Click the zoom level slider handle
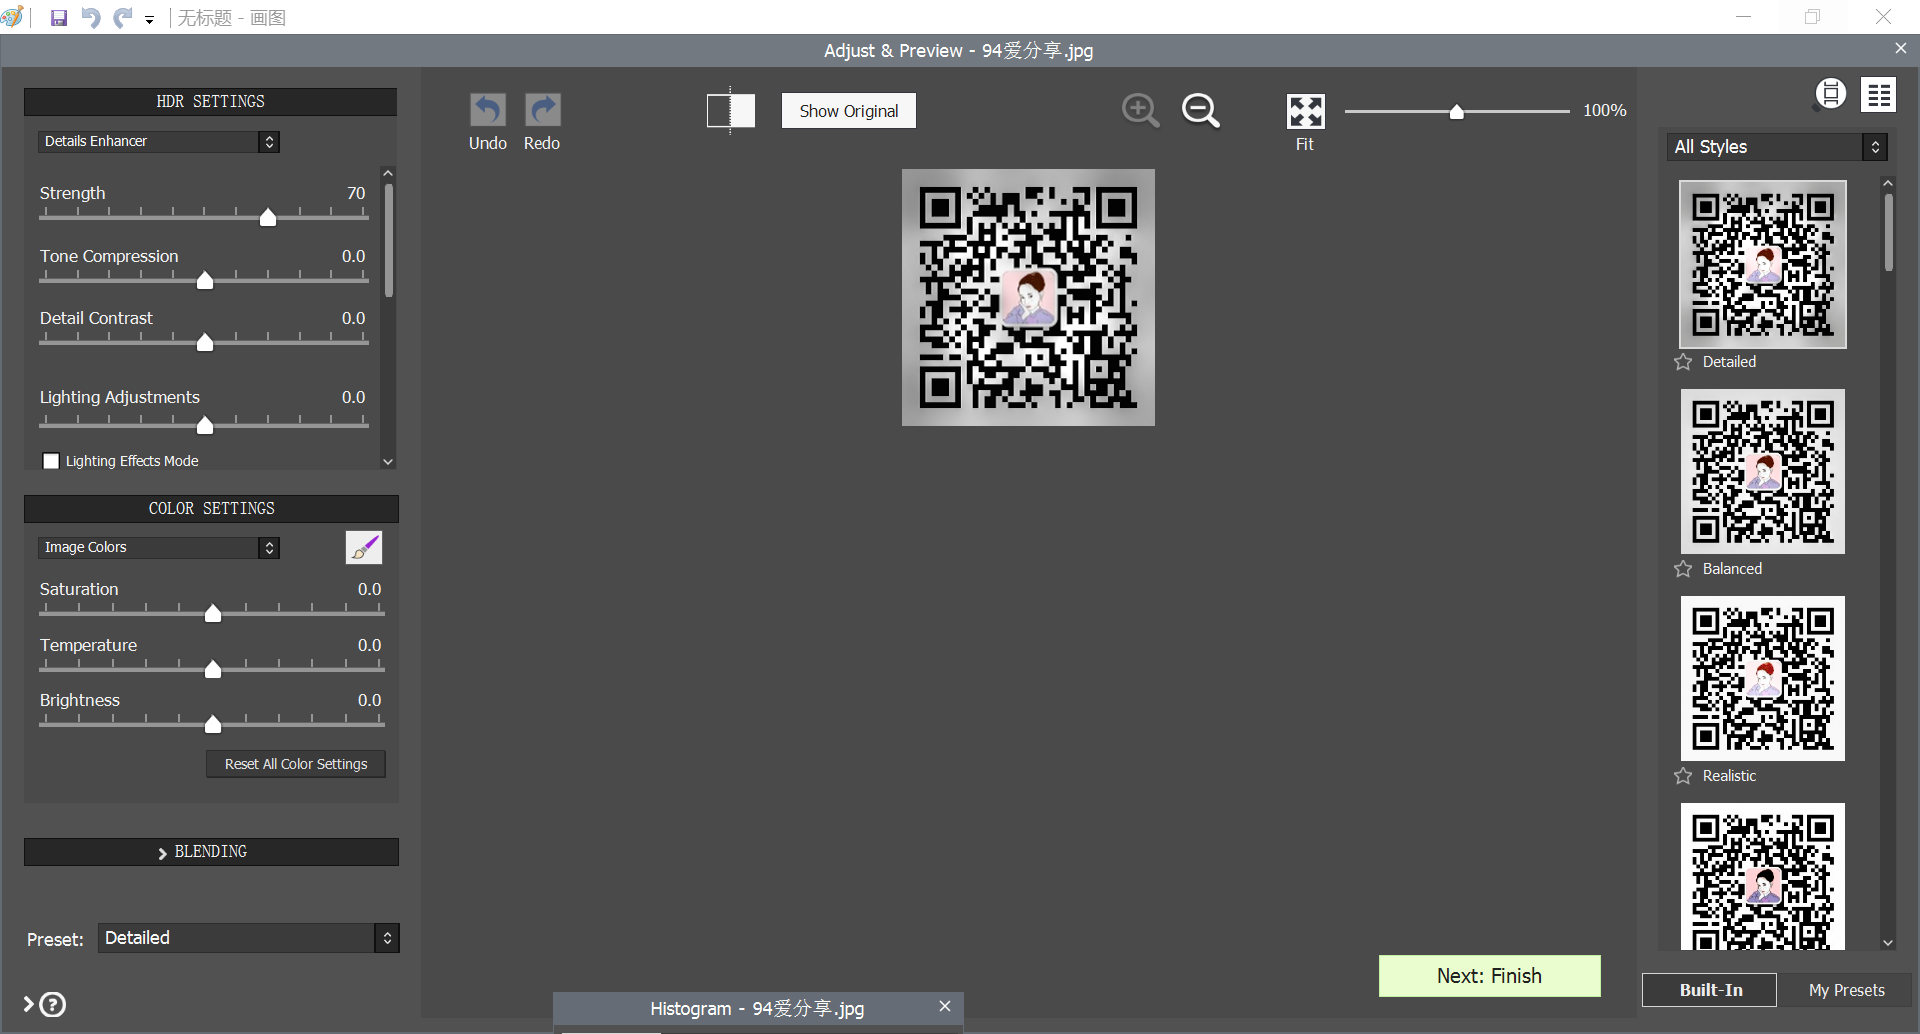1920x1034 pixels. pos(1457,112)
